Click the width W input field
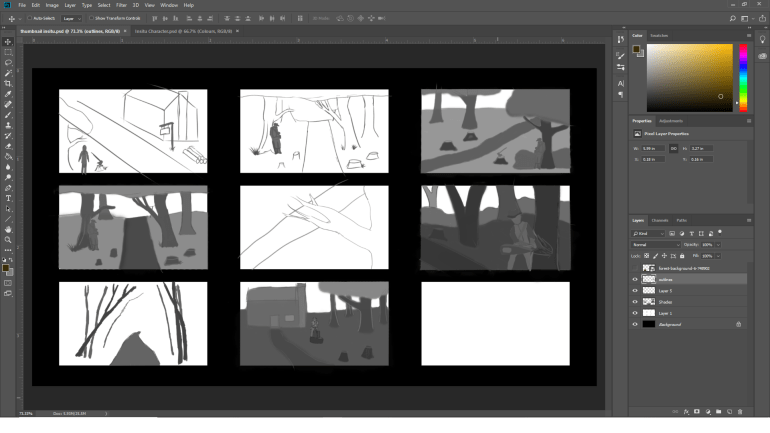Image resolution: width=770 pixels, height=433 pixels. (653, 148)
